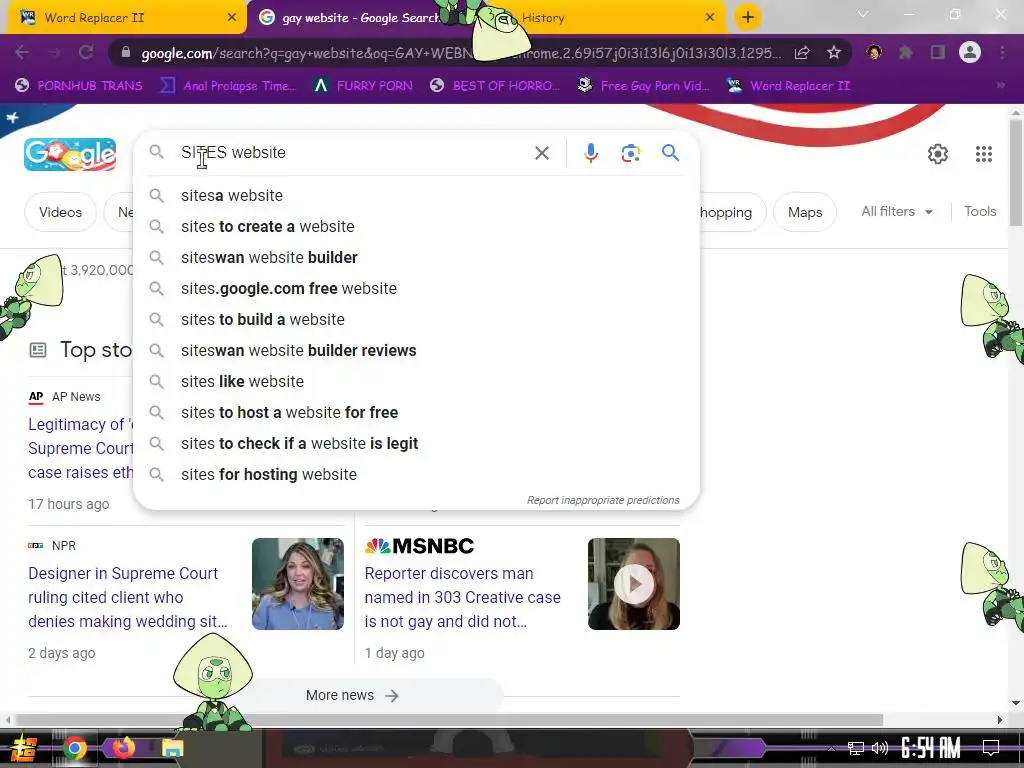Image resolution: width=1024 pixels, height=768 pixels.
Task: Bookmark this page with the star icon
Action: coord(833,52)
